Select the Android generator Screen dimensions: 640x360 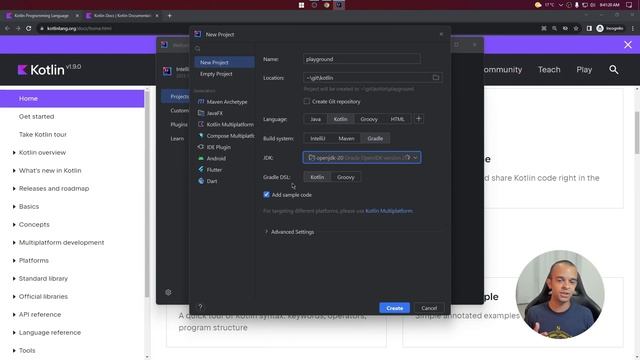tap(212, 158)
